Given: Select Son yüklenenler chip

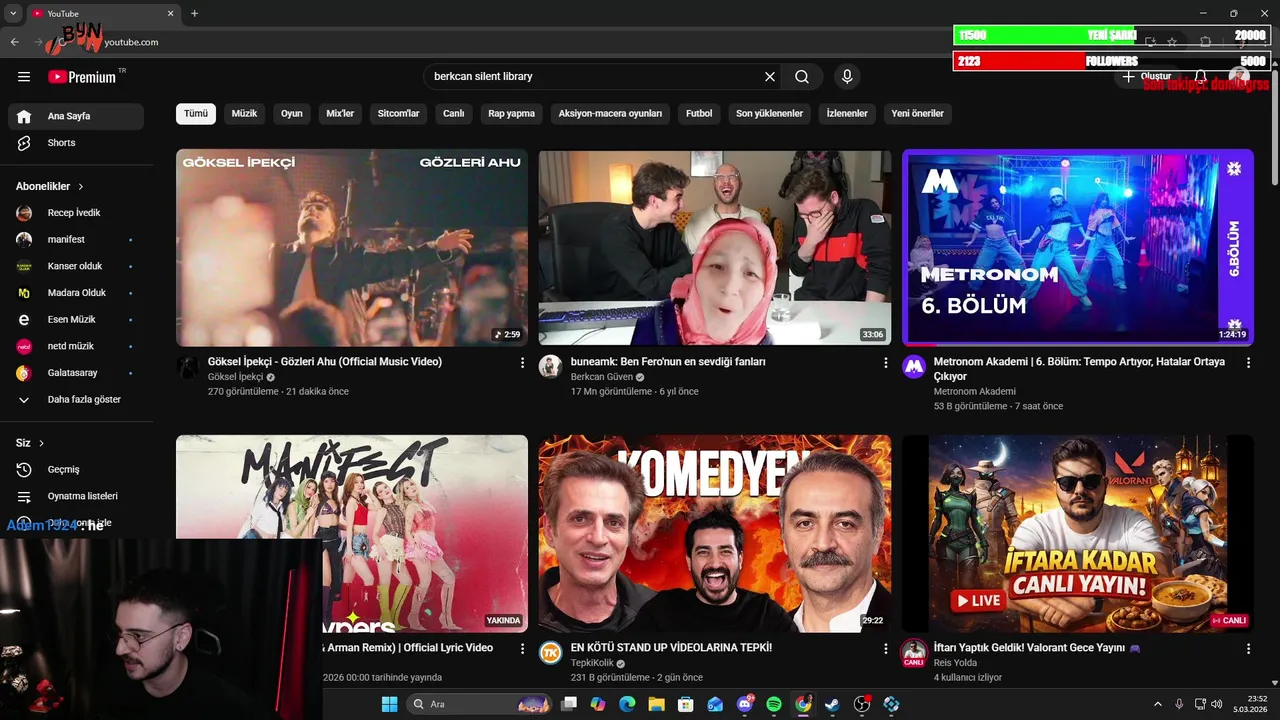Looking at the screenshot, I should pyautogui.click(x=769, y=114).
